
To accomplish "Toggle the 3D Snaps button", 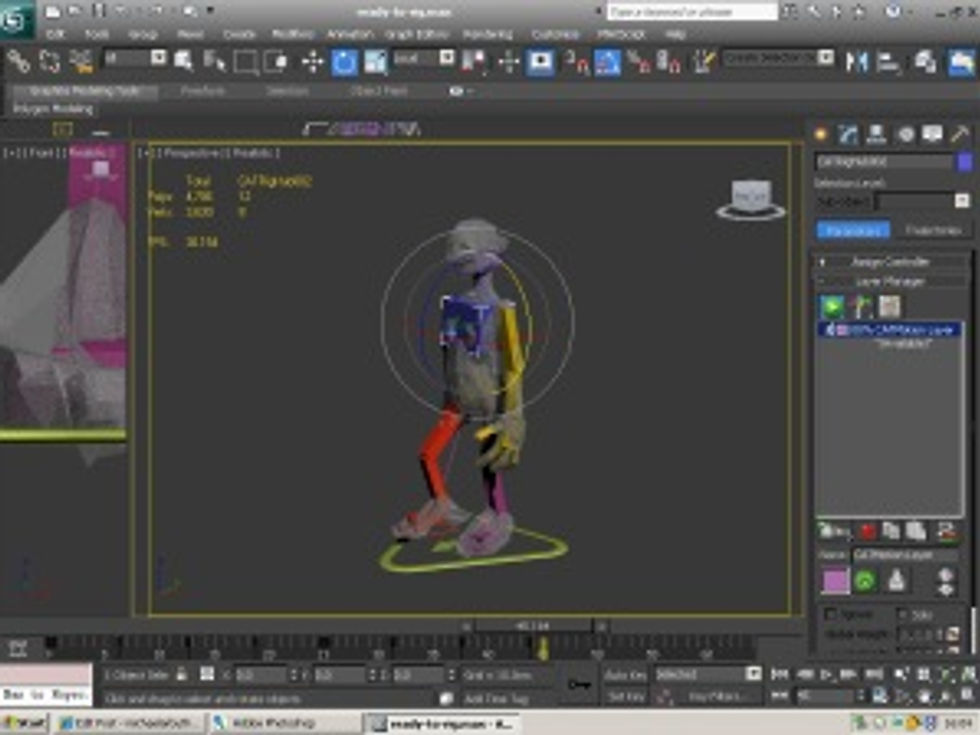I will pyautogui.click(x=577, y=61).
